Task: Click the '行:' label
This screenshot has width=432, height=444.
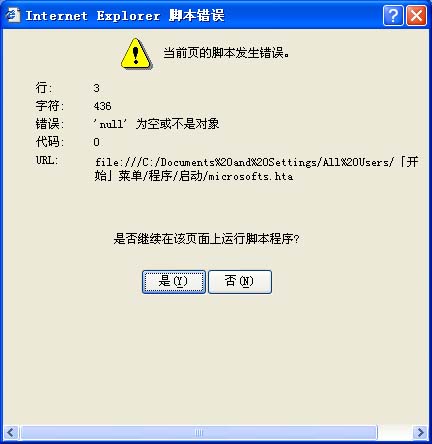Action: (x=44, y=88)
